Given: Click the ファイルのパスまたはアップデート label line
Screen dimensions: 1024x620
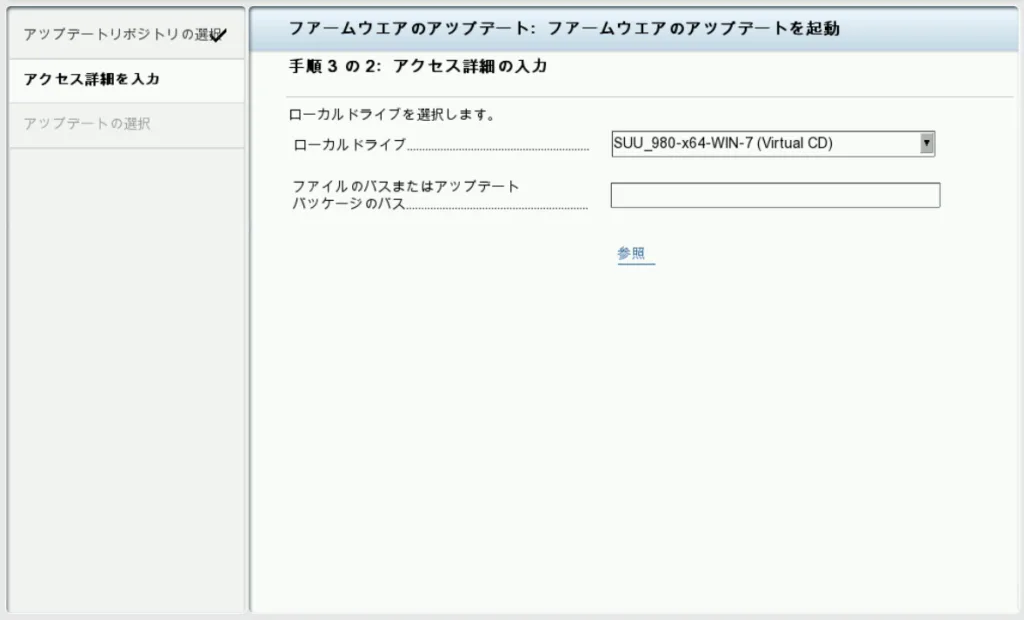Looking at the screenshot, I should point(406,186).
